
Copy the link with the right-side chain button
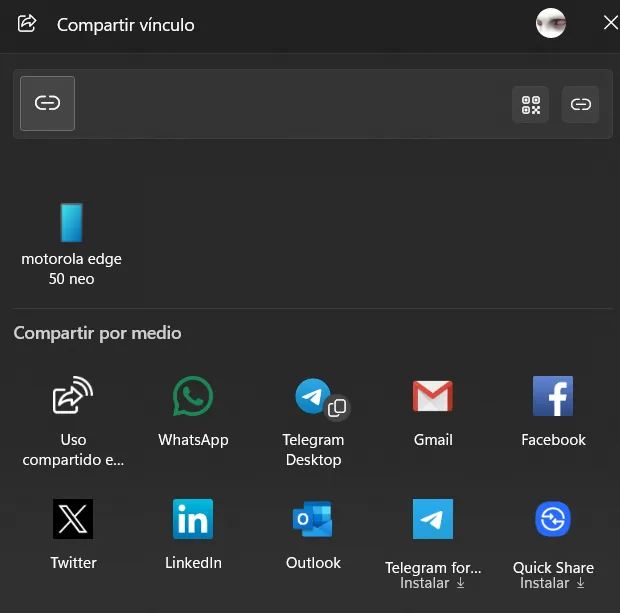pyautogui.click(x=580, y=105)
